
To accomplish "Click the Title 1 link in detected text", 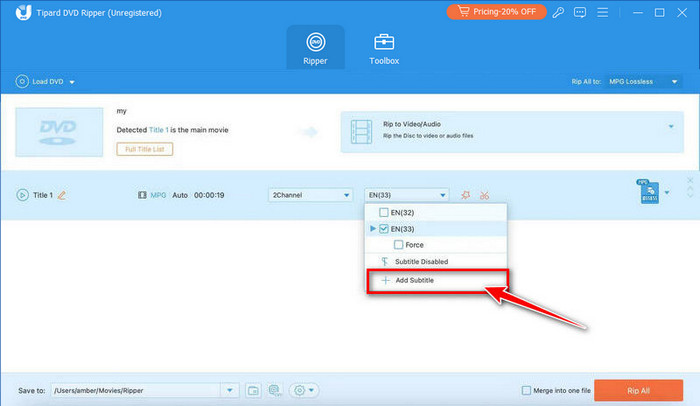I will pyautogui.click(x=159, y=130).
